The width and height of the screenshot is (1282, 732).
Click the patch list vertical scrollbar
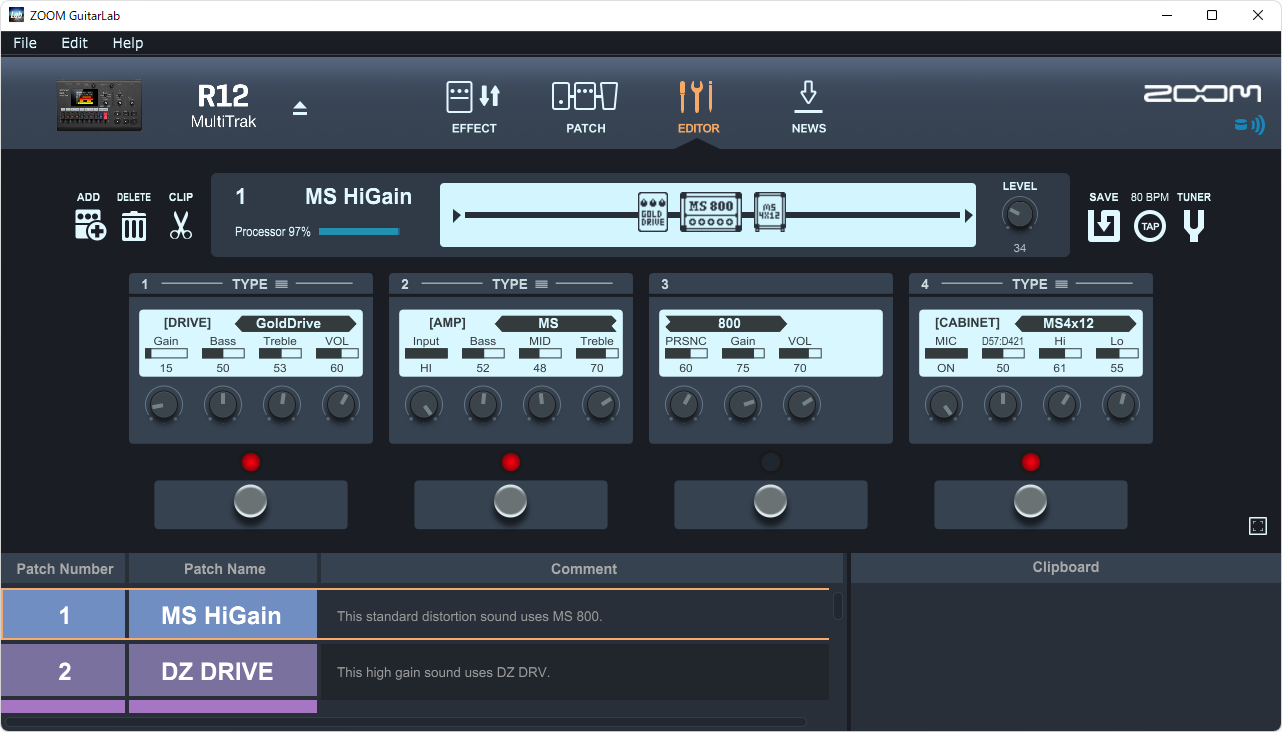[838, 606]
